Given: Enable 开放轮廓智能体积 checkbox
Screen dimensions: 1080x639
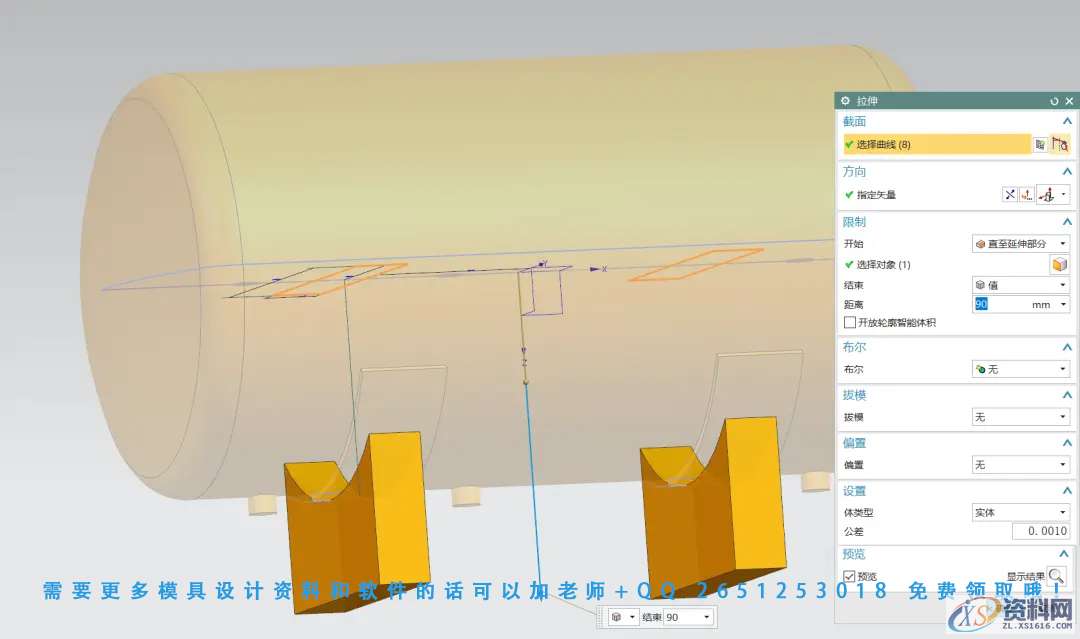Looking at the screenshot, I should coord(850,323).
